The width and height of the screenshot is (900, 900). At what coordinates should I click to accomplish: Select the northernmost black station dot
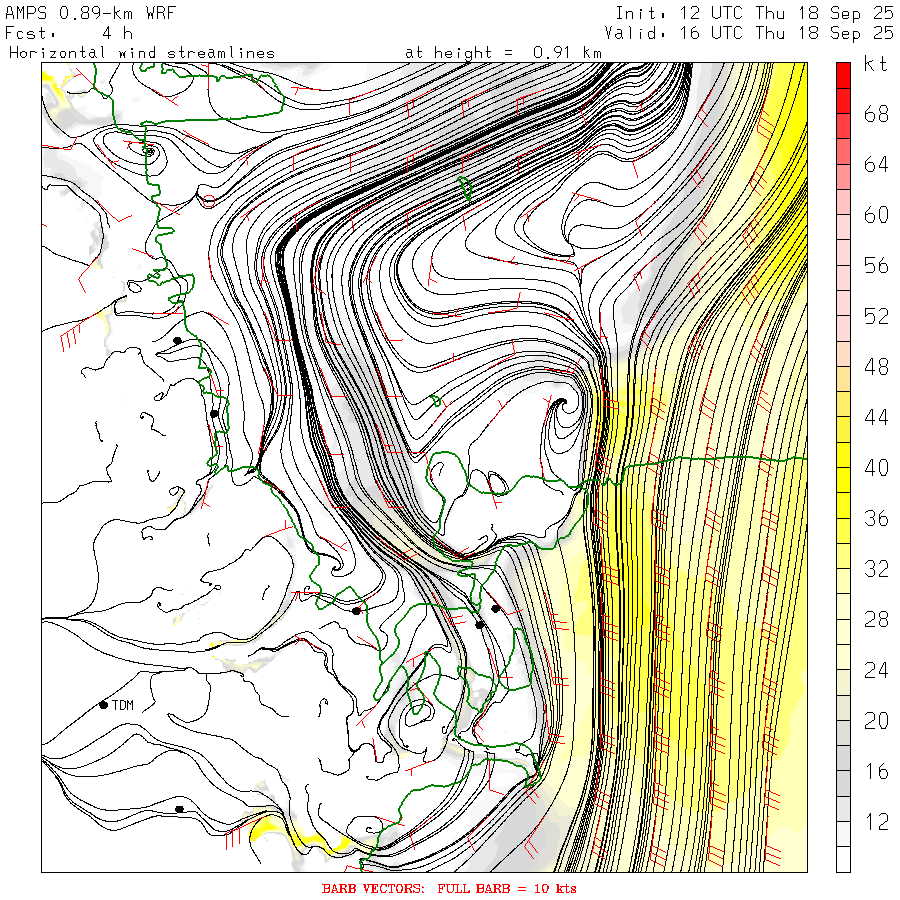tap(177, 340)
